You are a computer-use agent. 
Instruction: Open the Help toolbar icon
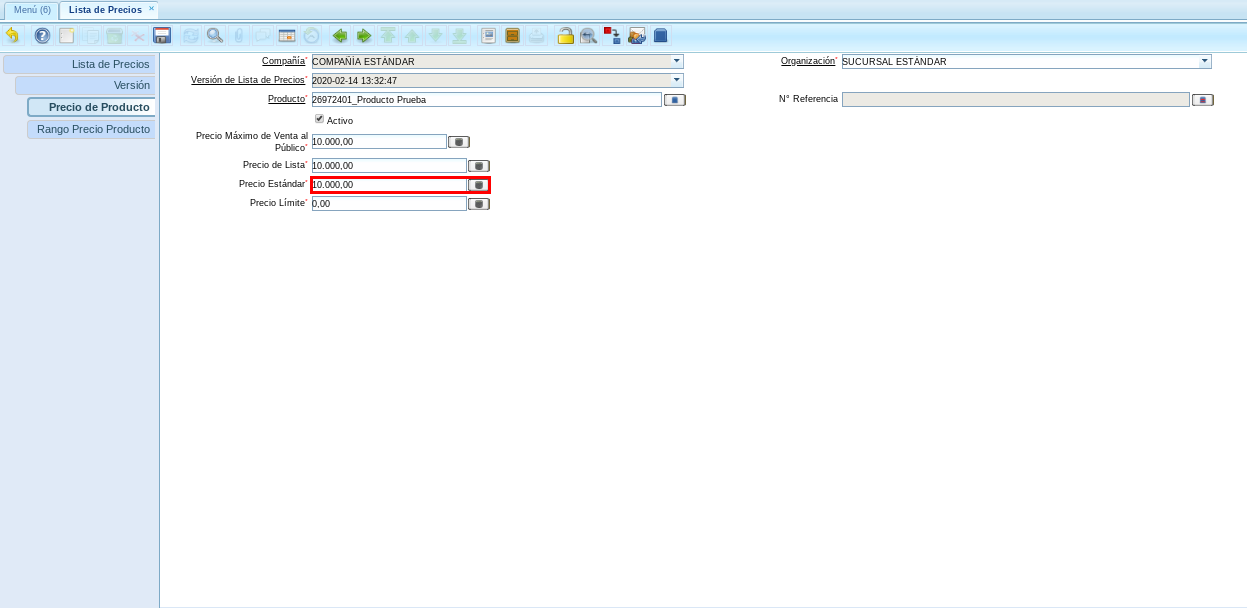pyautogui.click(x=42, y=36)
